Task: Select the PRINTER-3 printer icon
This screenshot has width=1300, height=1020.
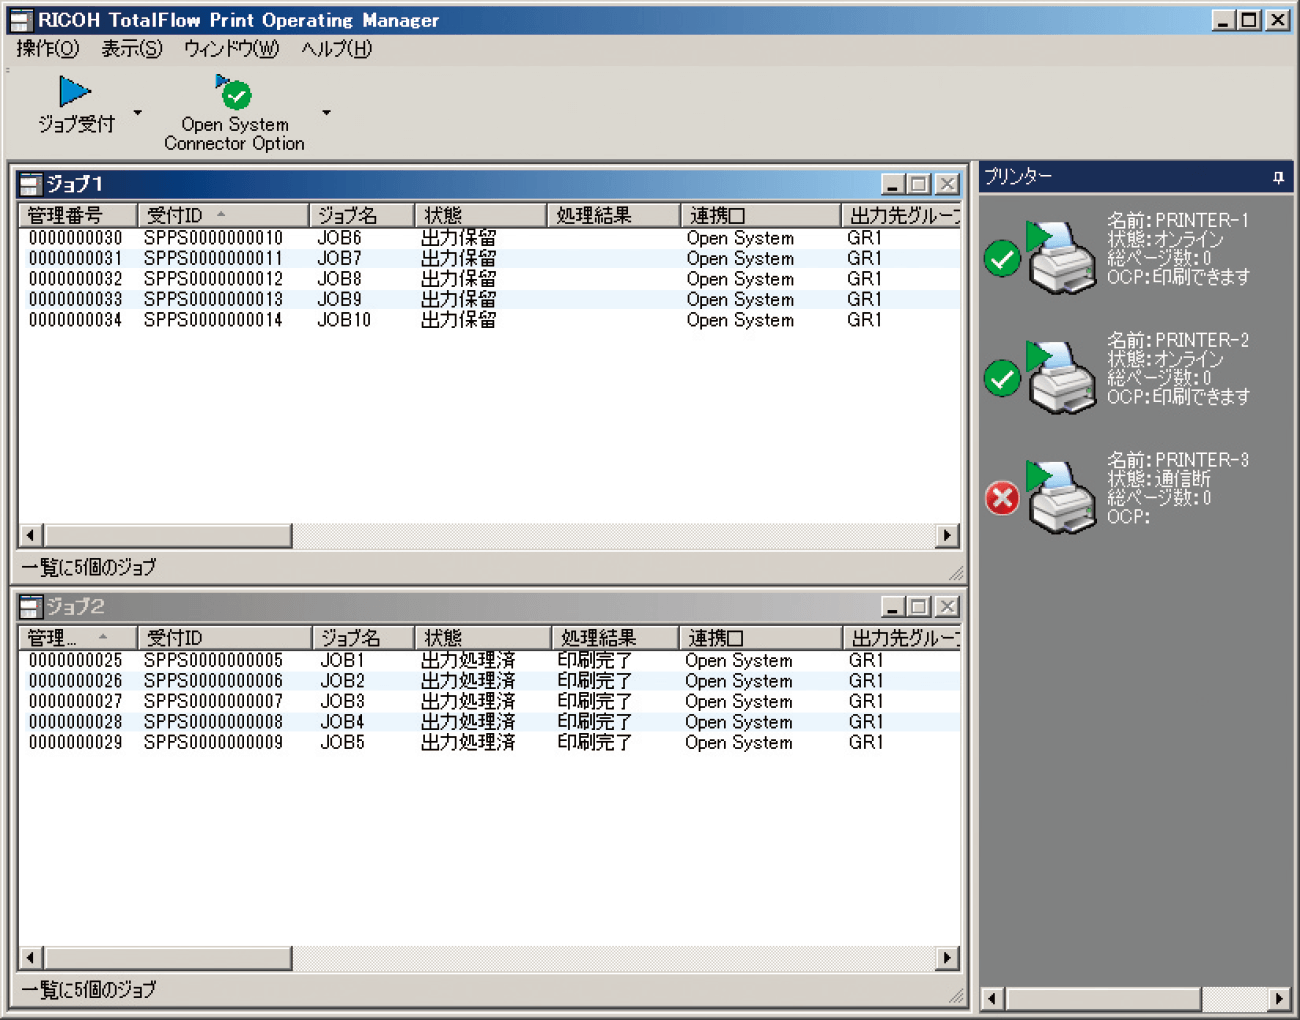Action: (1061, 497)
